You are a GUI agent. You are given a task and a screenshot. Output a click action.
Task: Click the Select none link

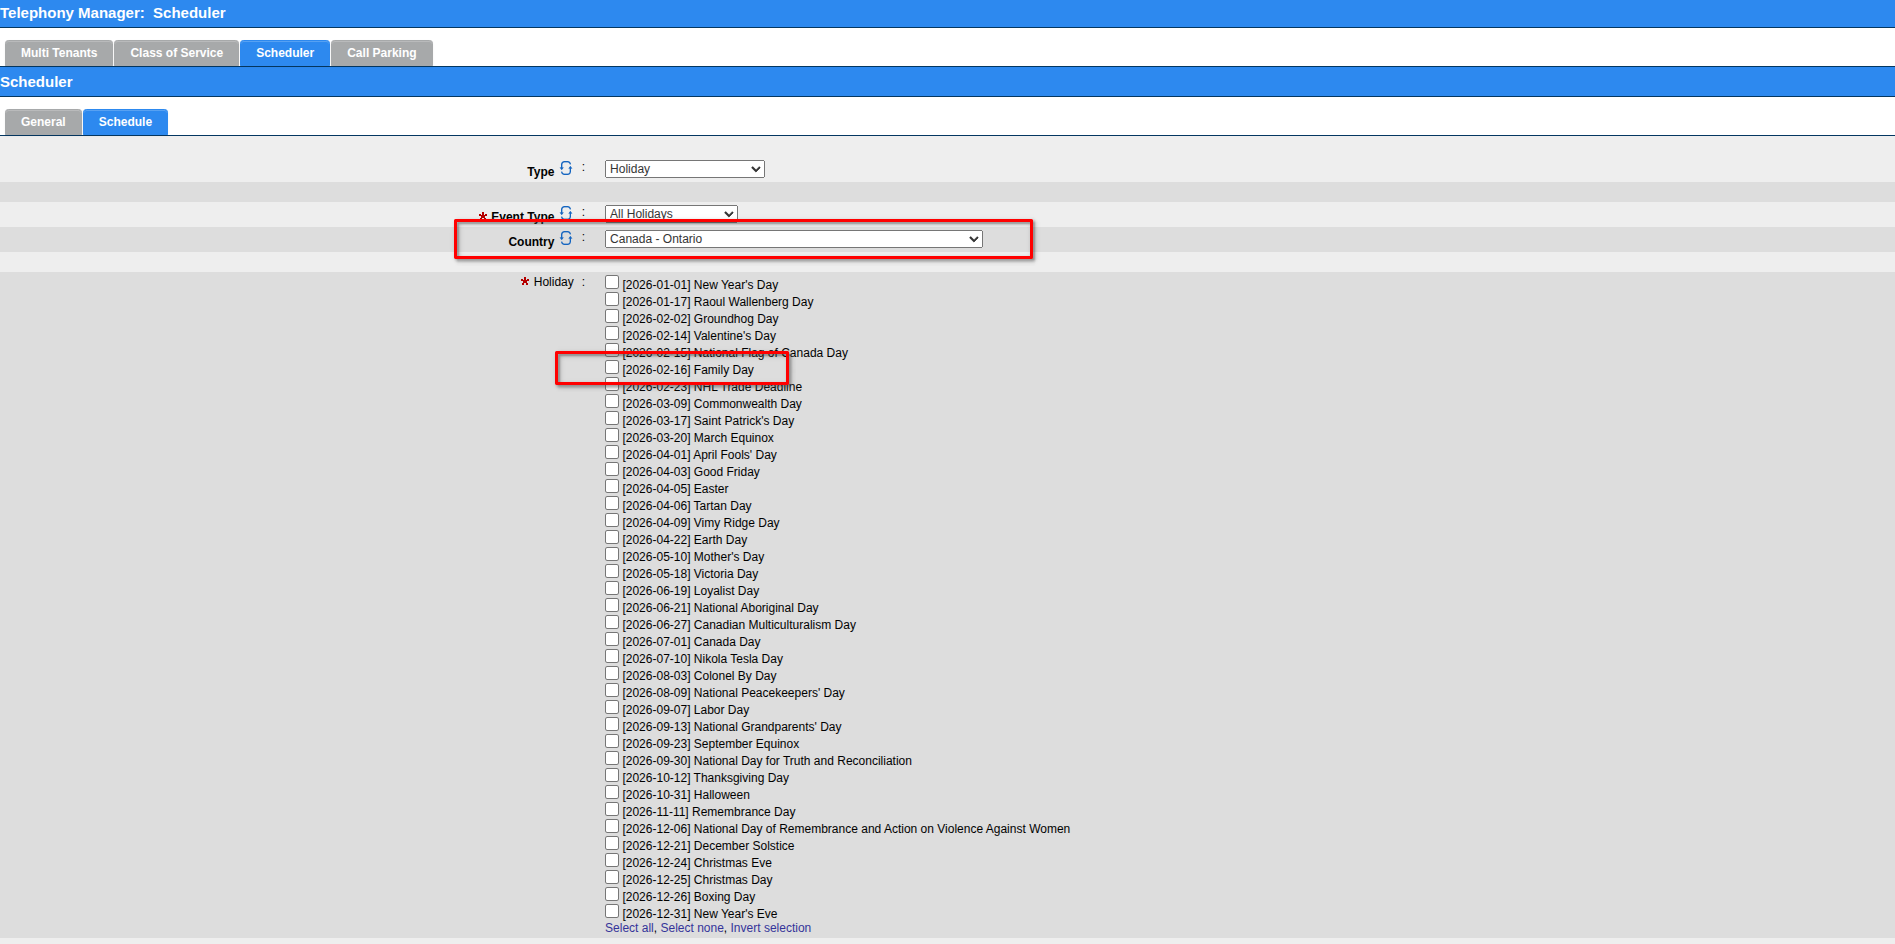692,928
